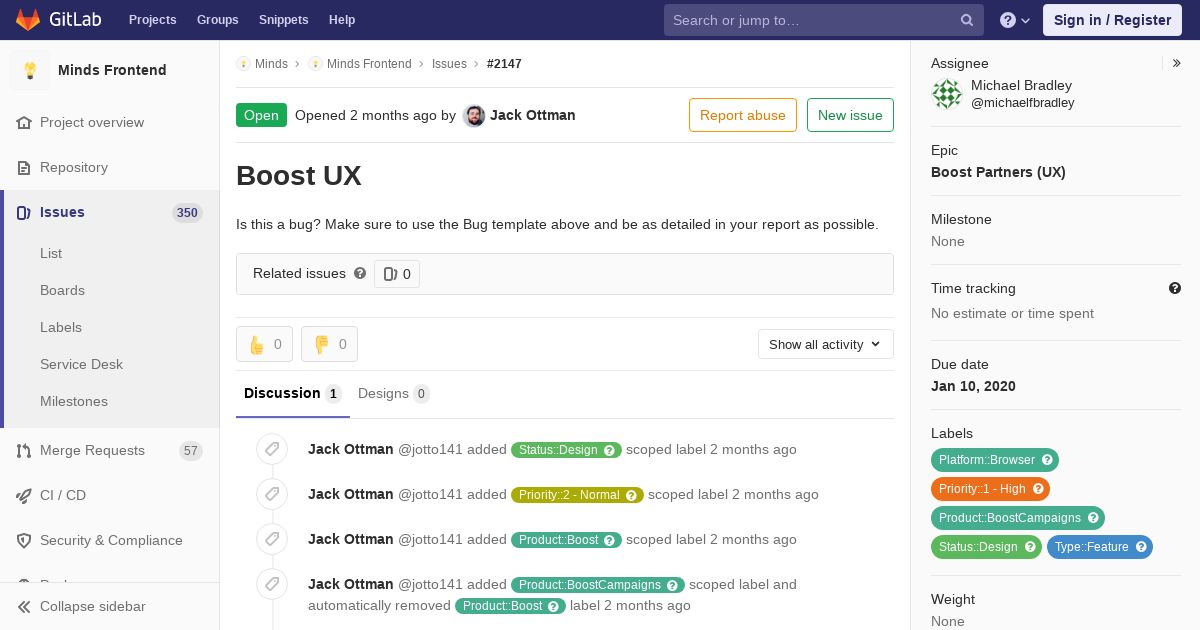Click the Jack Ottman author link in header
1200x630 pixels.
pyautogui.click(x=533, y=115)
